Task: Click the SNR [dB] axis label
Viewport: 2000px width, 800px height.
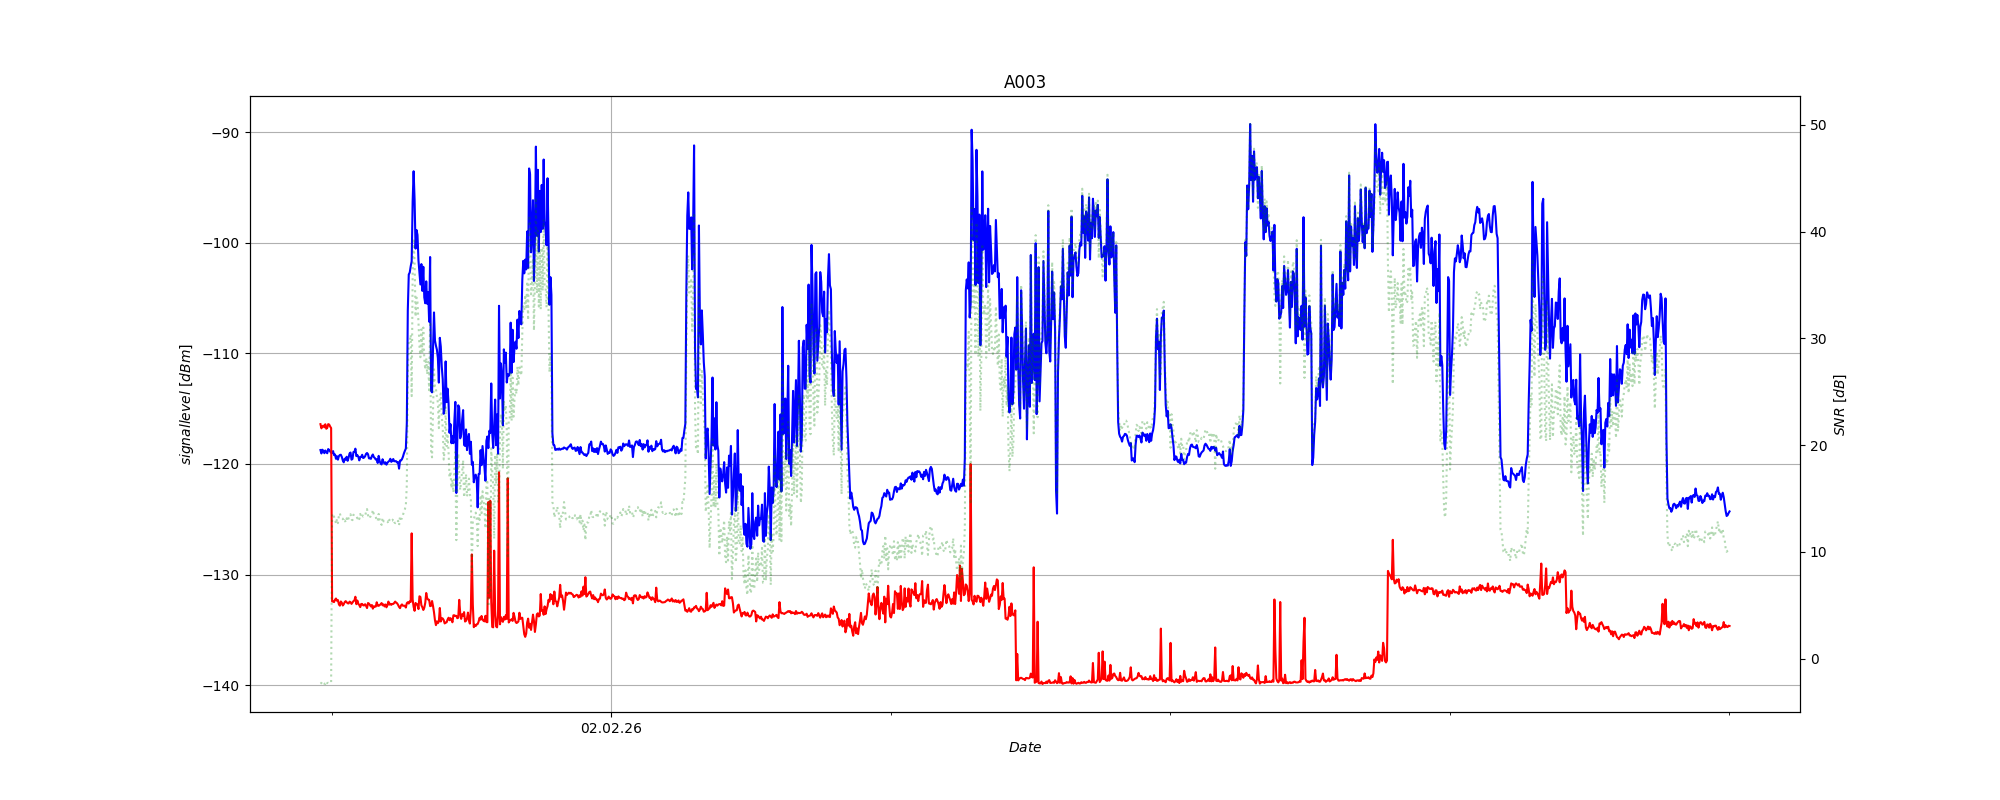Action: (1839, 404)
